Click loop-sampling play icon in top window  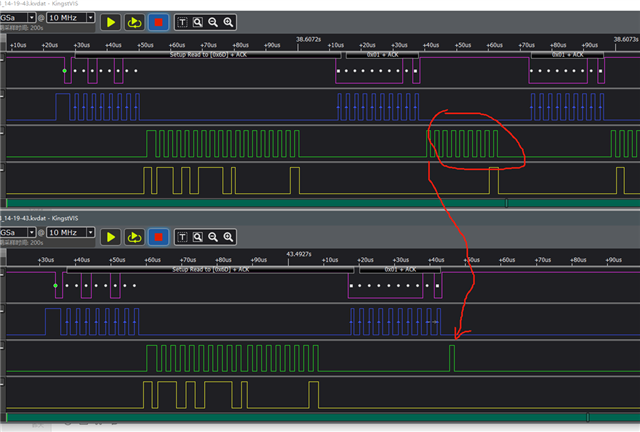134,22
